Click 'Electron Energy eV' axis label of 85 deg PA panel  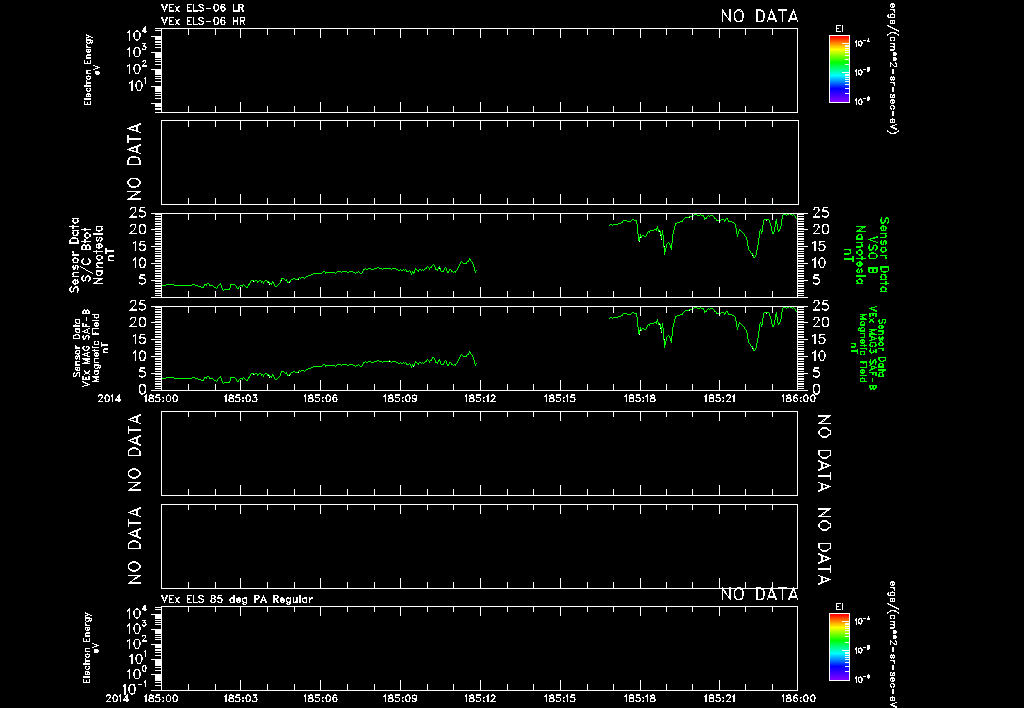point(89,648)
